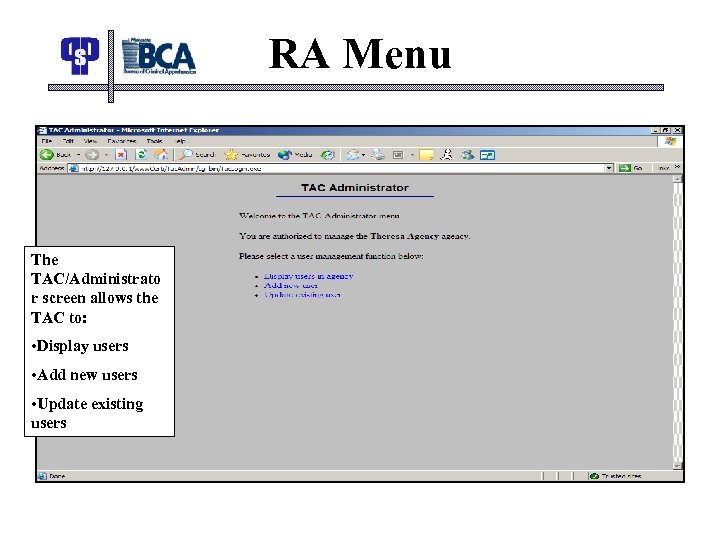720x540 pixels.
Task: Click the page icon in Address bar
Action: [x=73, y=168]
